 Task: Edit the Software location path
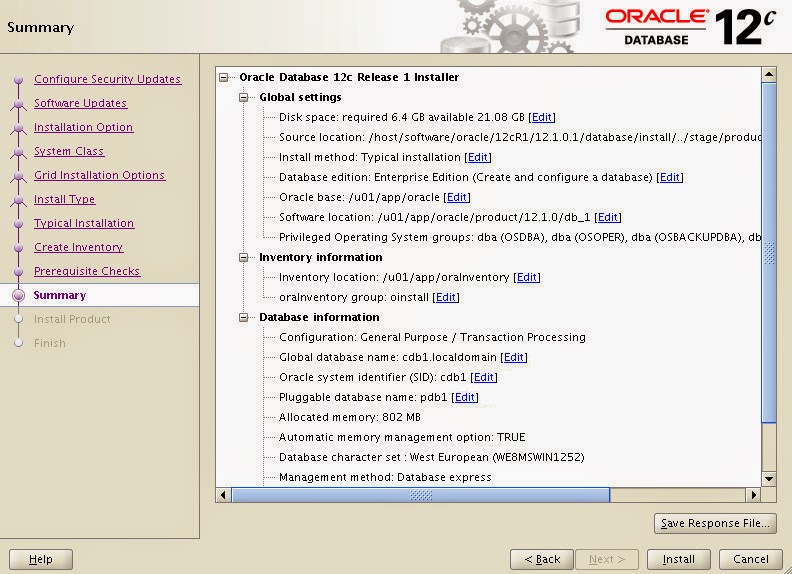tap(608, 217)
